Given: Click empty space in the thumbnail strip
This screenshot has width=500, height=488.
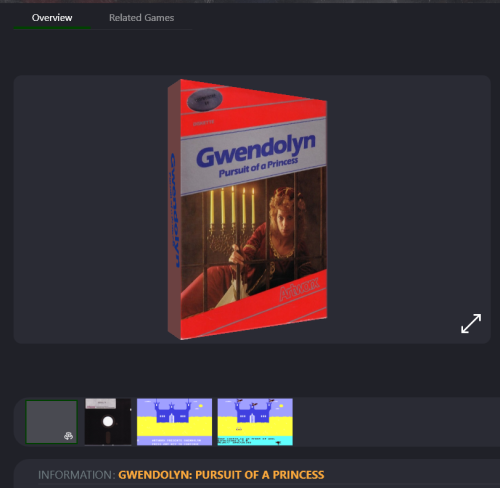Looking at the screenshot, I should point(393,422).
